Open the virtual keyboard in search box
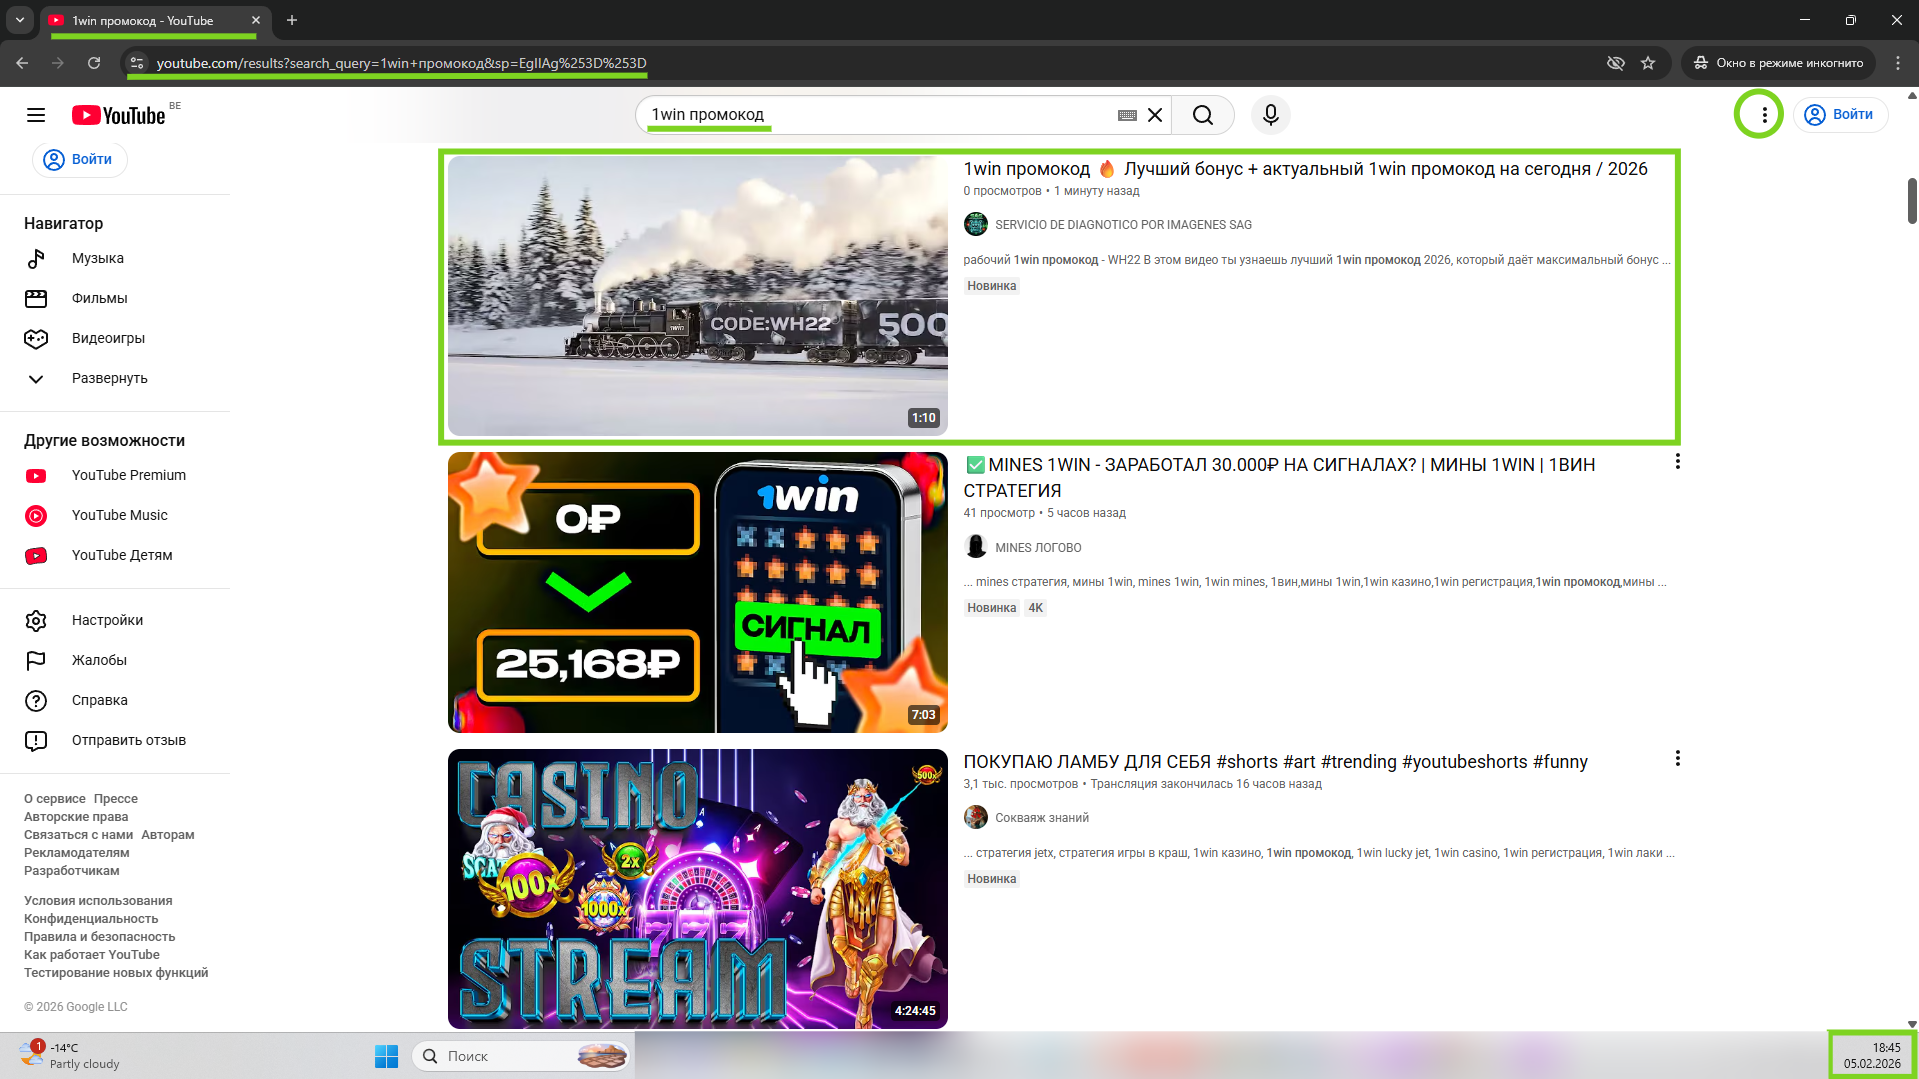The height and width of the screenshot is (1079, 1919). [1127, 115]
